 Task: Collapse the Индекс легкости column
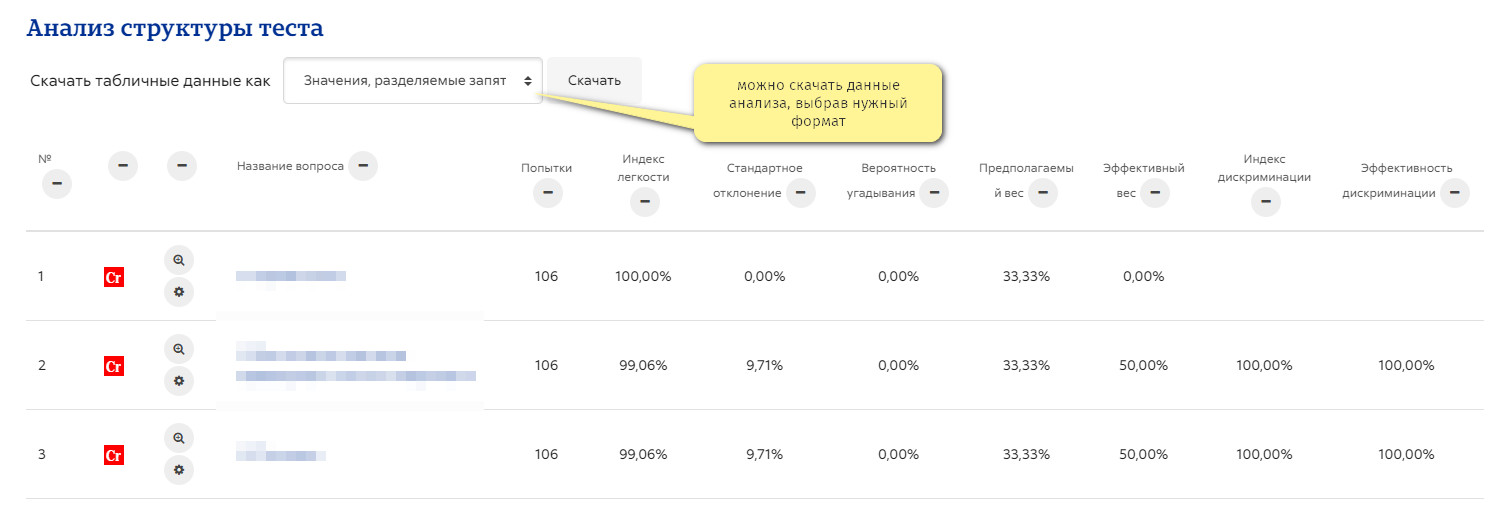[x=644, y=202]
